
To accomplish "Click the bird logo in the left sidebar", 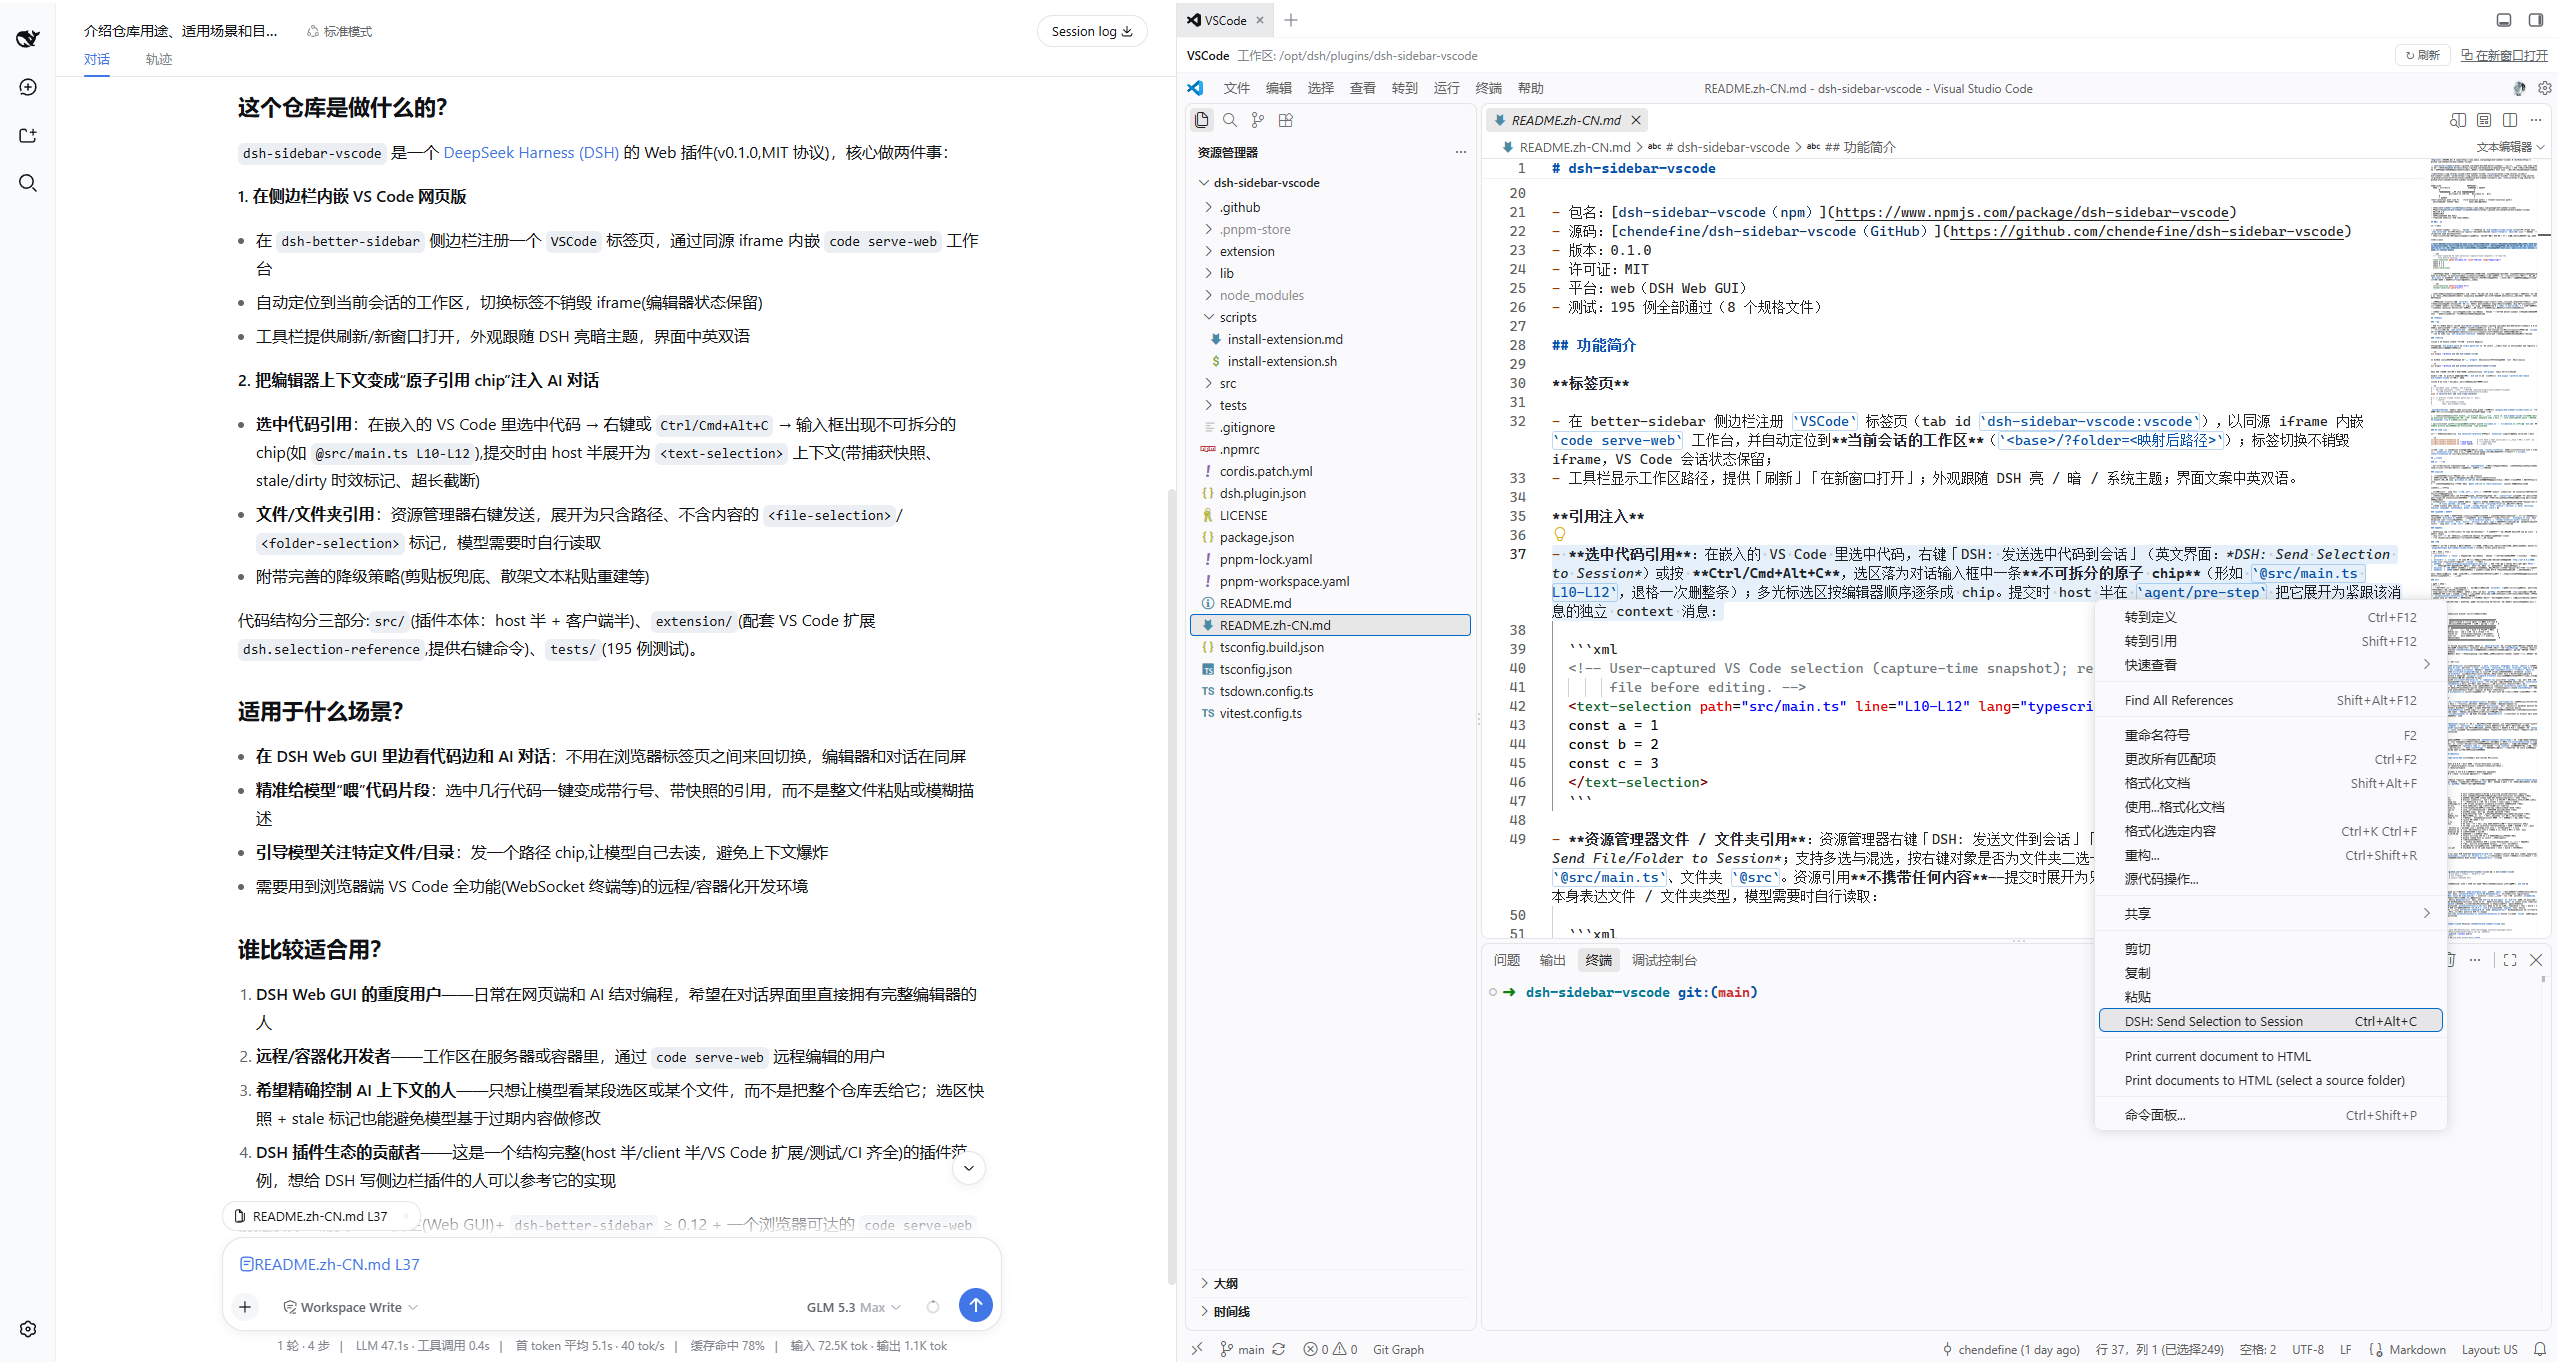I will pos(28,38).
